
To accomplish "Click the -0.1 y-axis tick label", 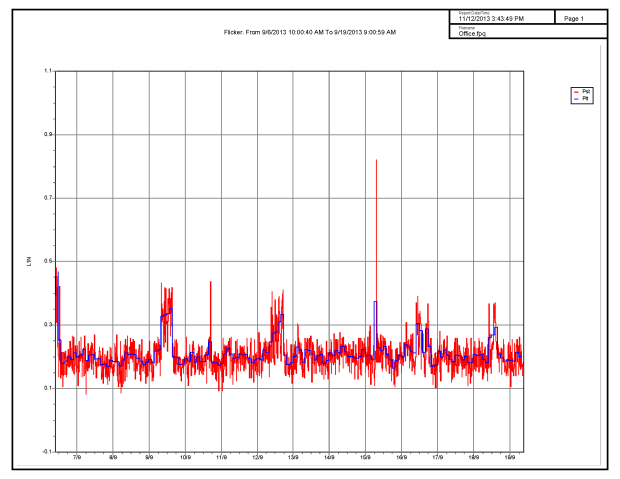I will (47, 452).
